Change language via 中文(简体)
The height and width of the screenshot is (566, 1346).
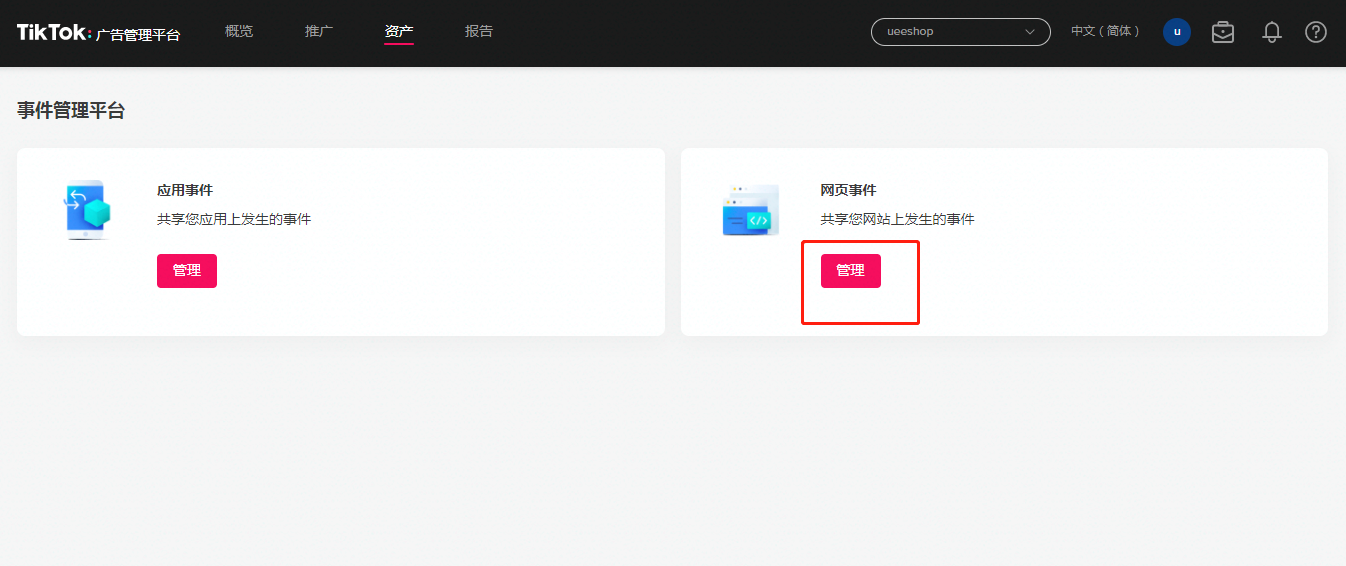[1105, 32]
